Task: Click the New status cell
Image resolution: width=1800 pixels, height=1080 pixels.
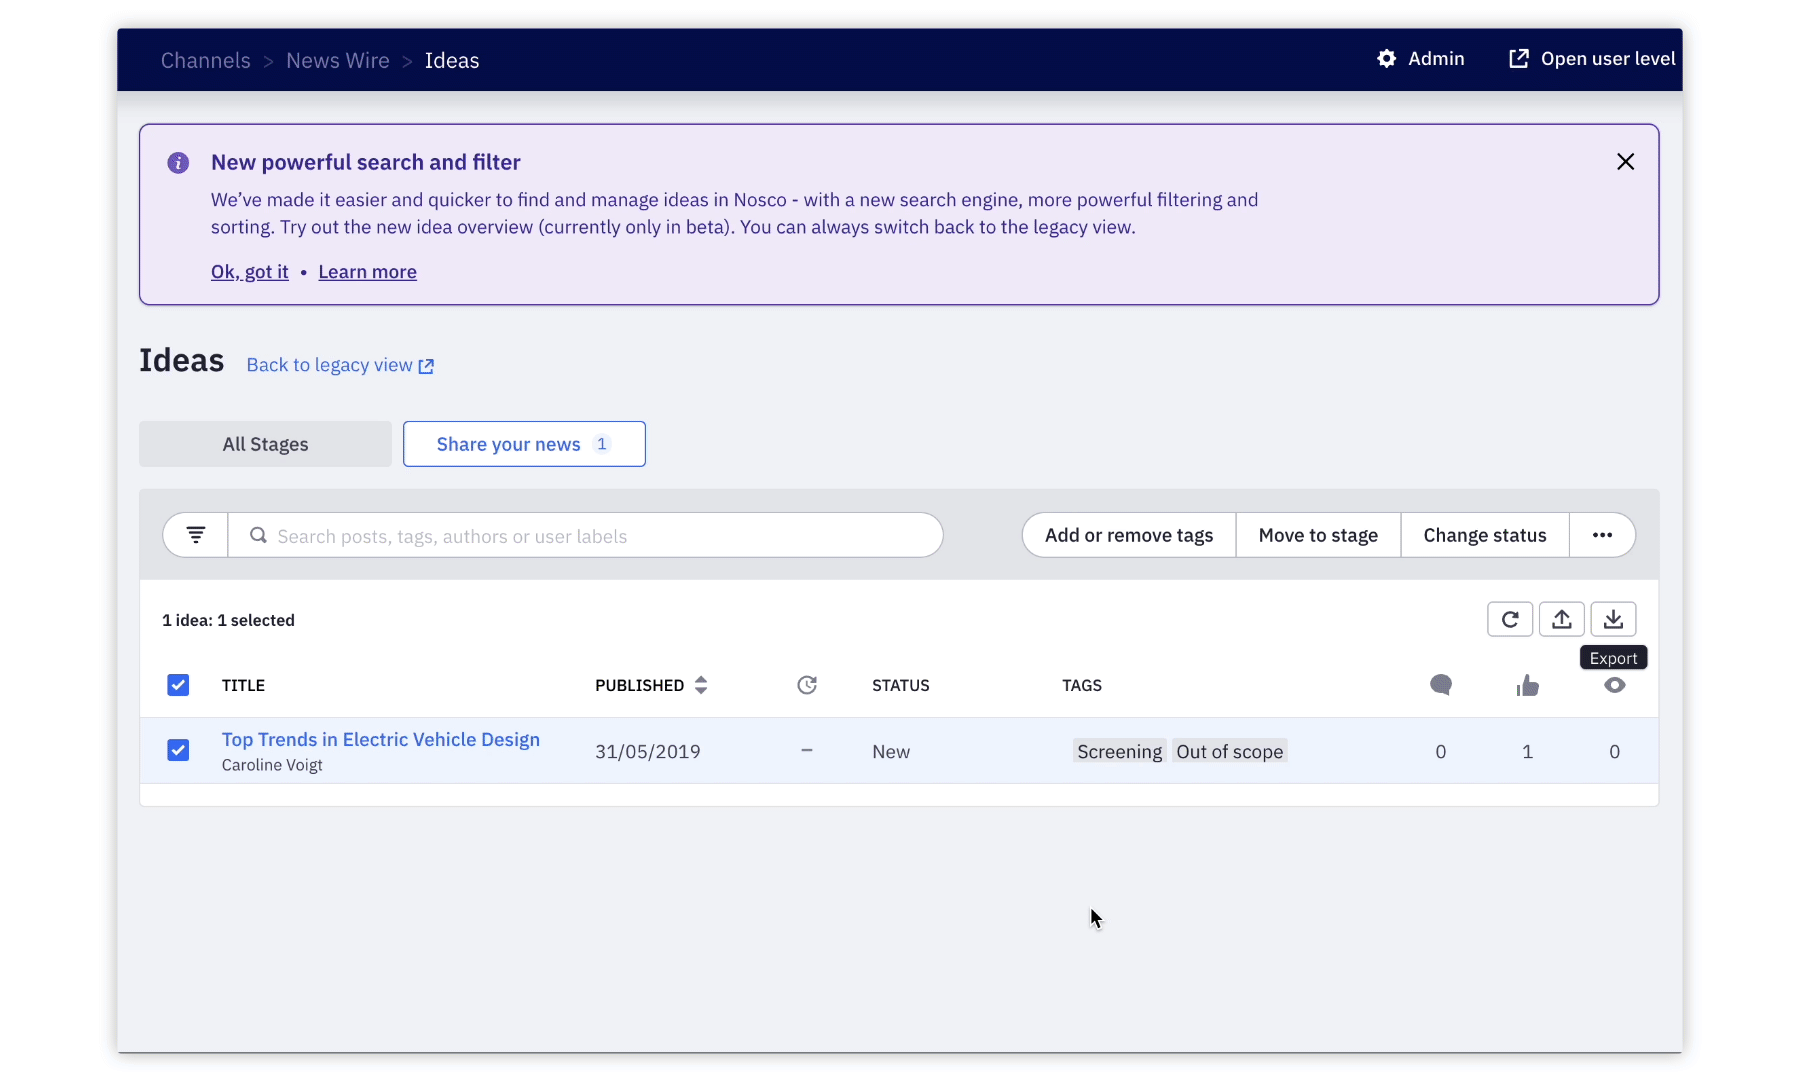Action: [891, 751]
